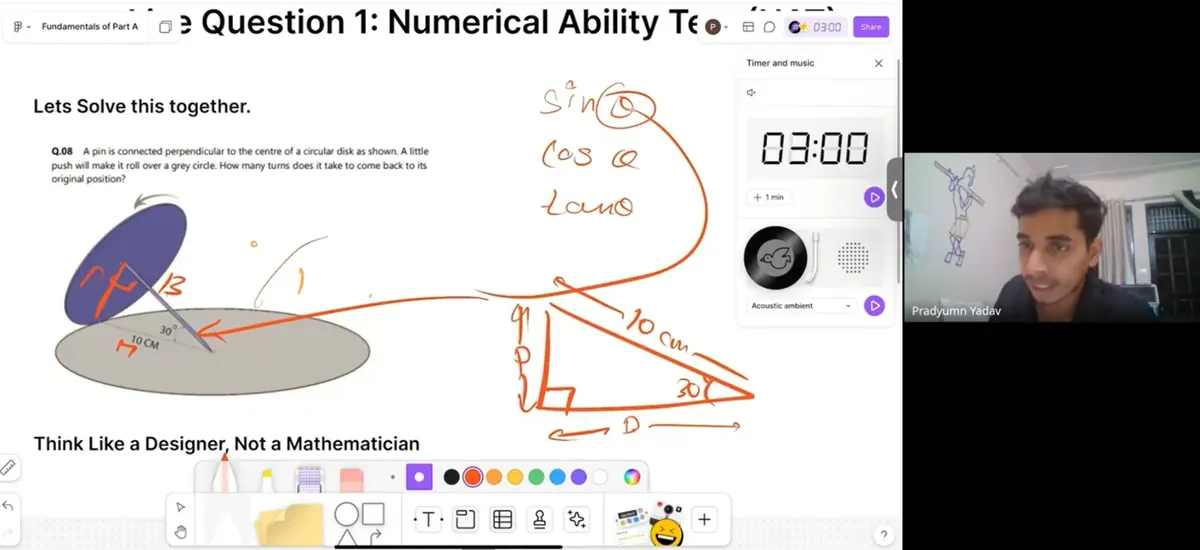Screen dimensions: 1200x550
Task: Pick the blue color swatch
Action: tap(557, 477)
